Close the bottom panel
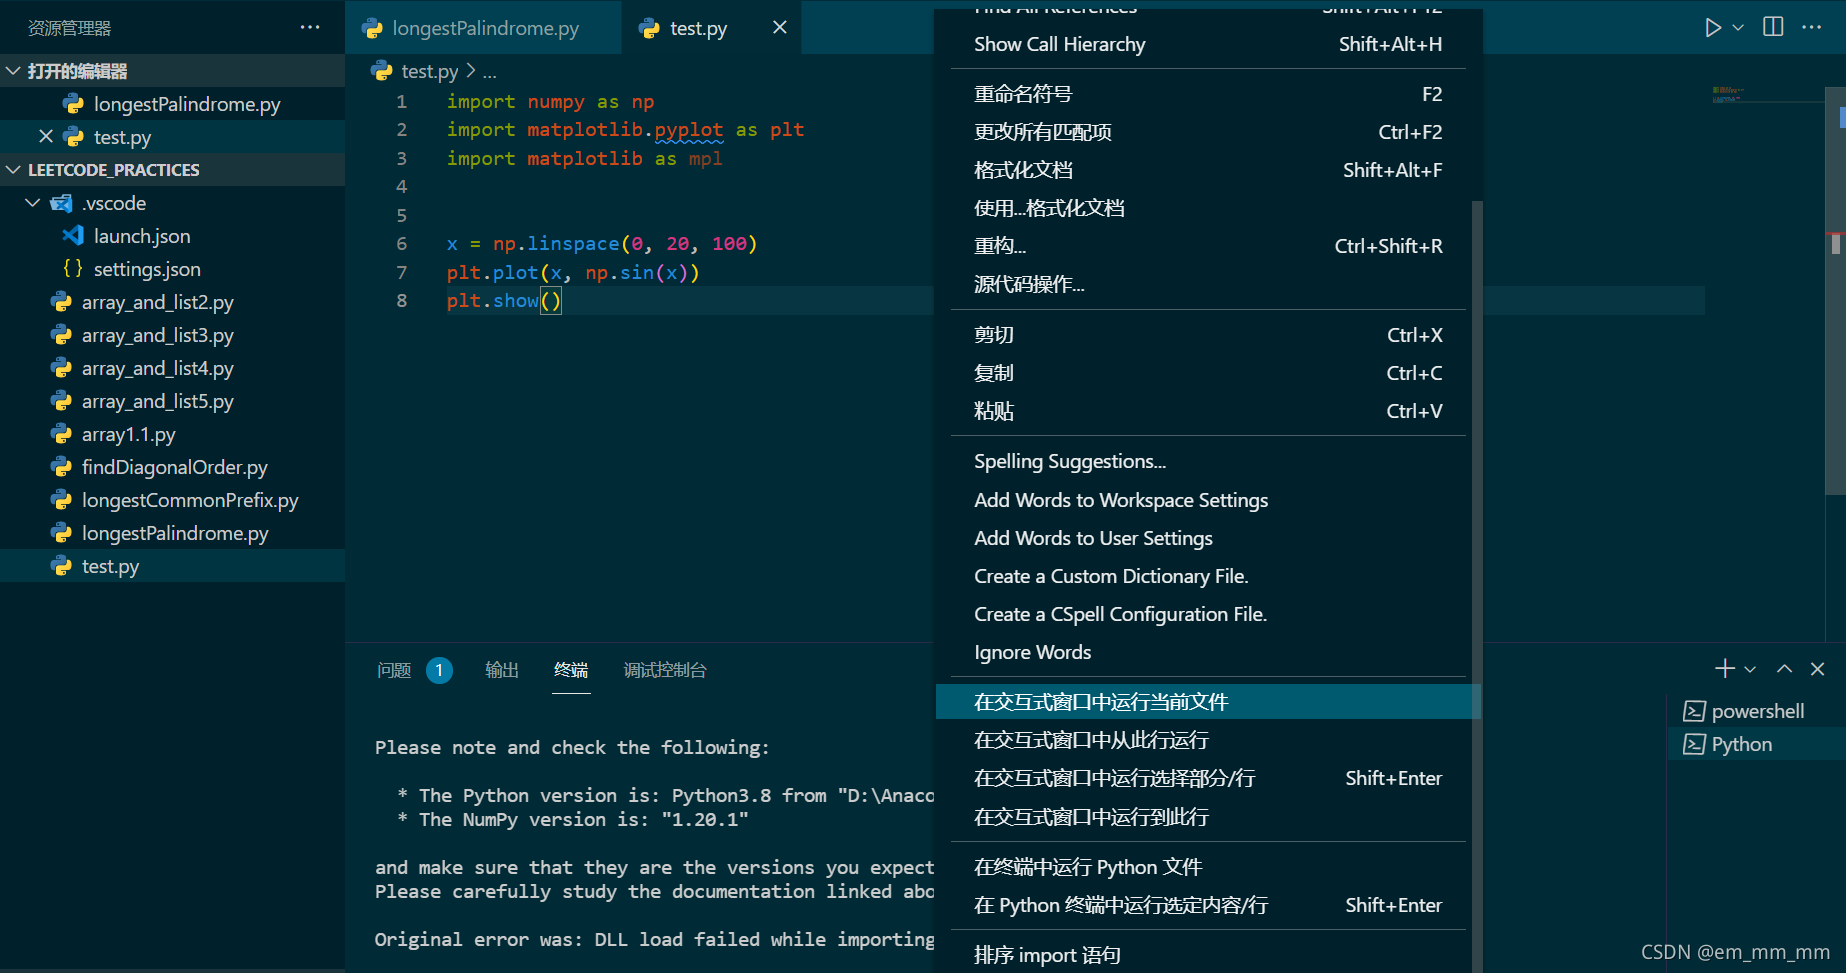This screenshot has height=973, width=1846. (x=1818, y=669)
